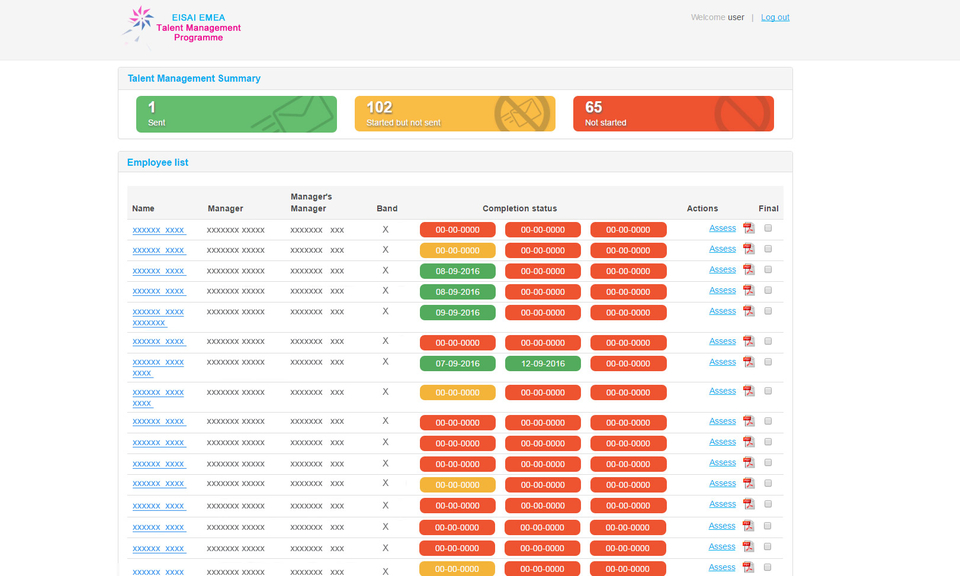
Task: Tick the Final checkbox in first row
Action: [x=768, y=228]
